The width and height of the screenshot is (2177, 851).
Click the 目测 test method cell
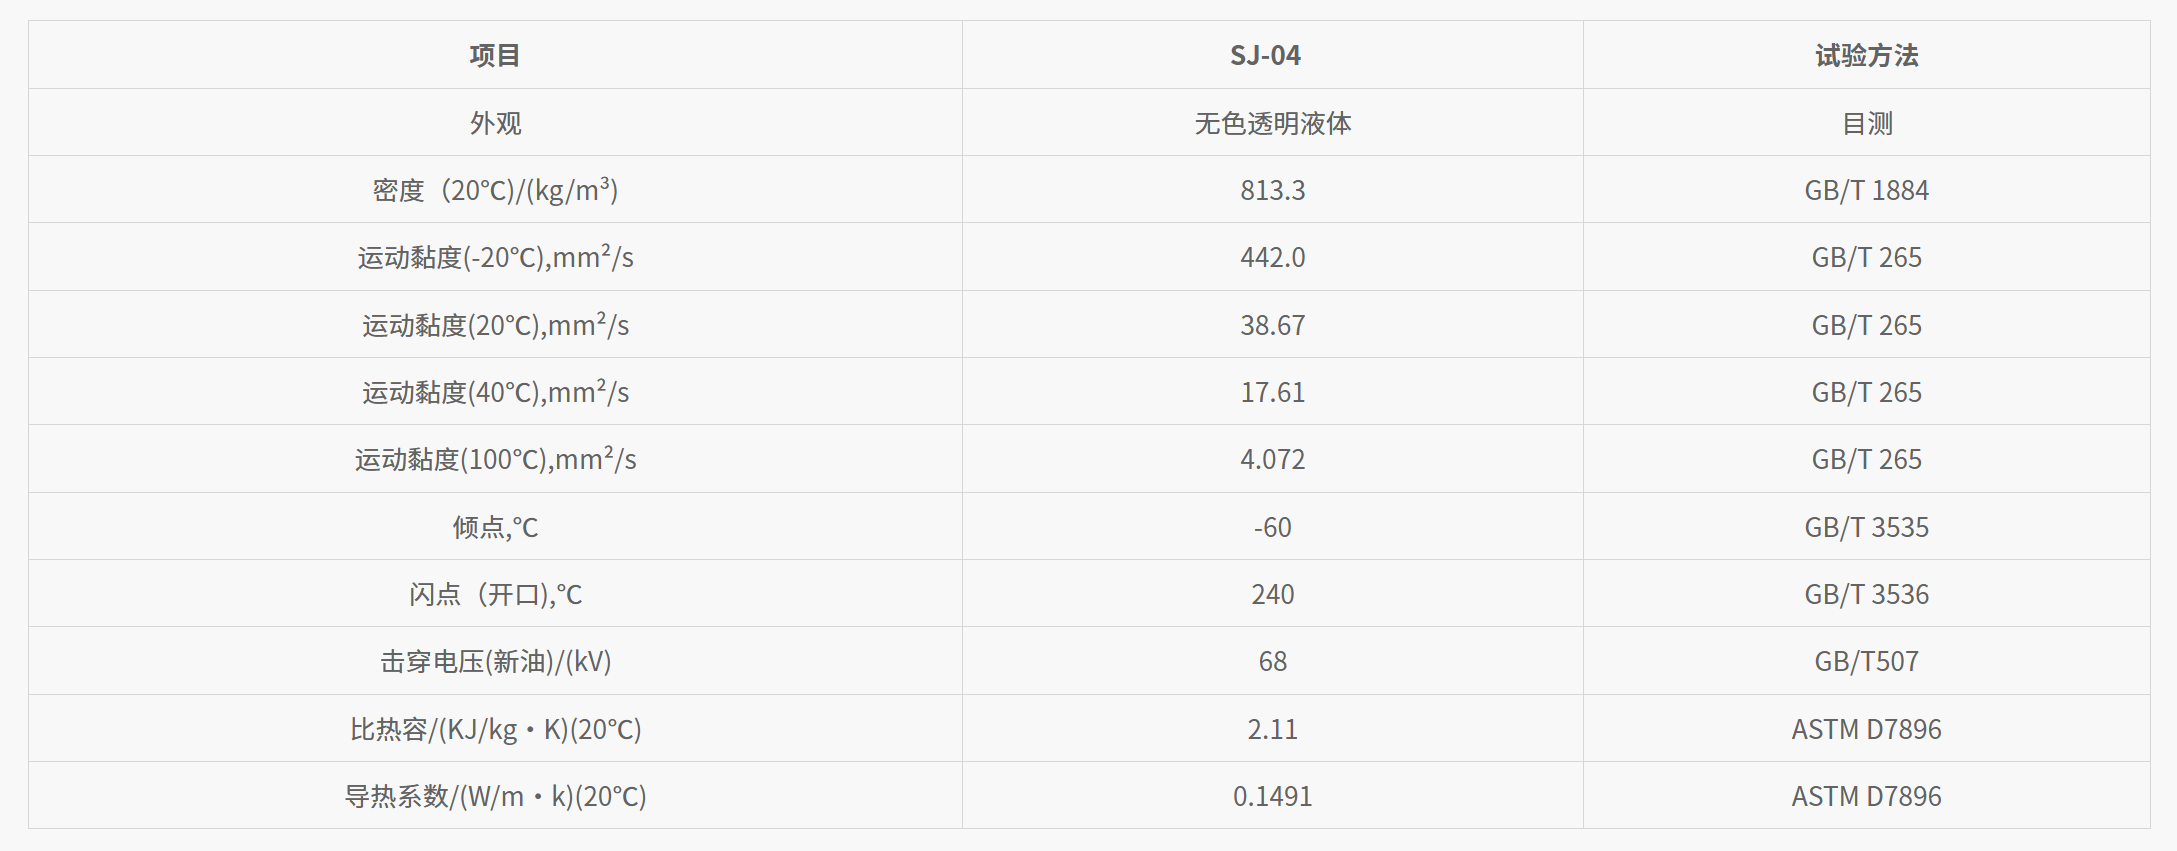click(x=1866, y=123)
